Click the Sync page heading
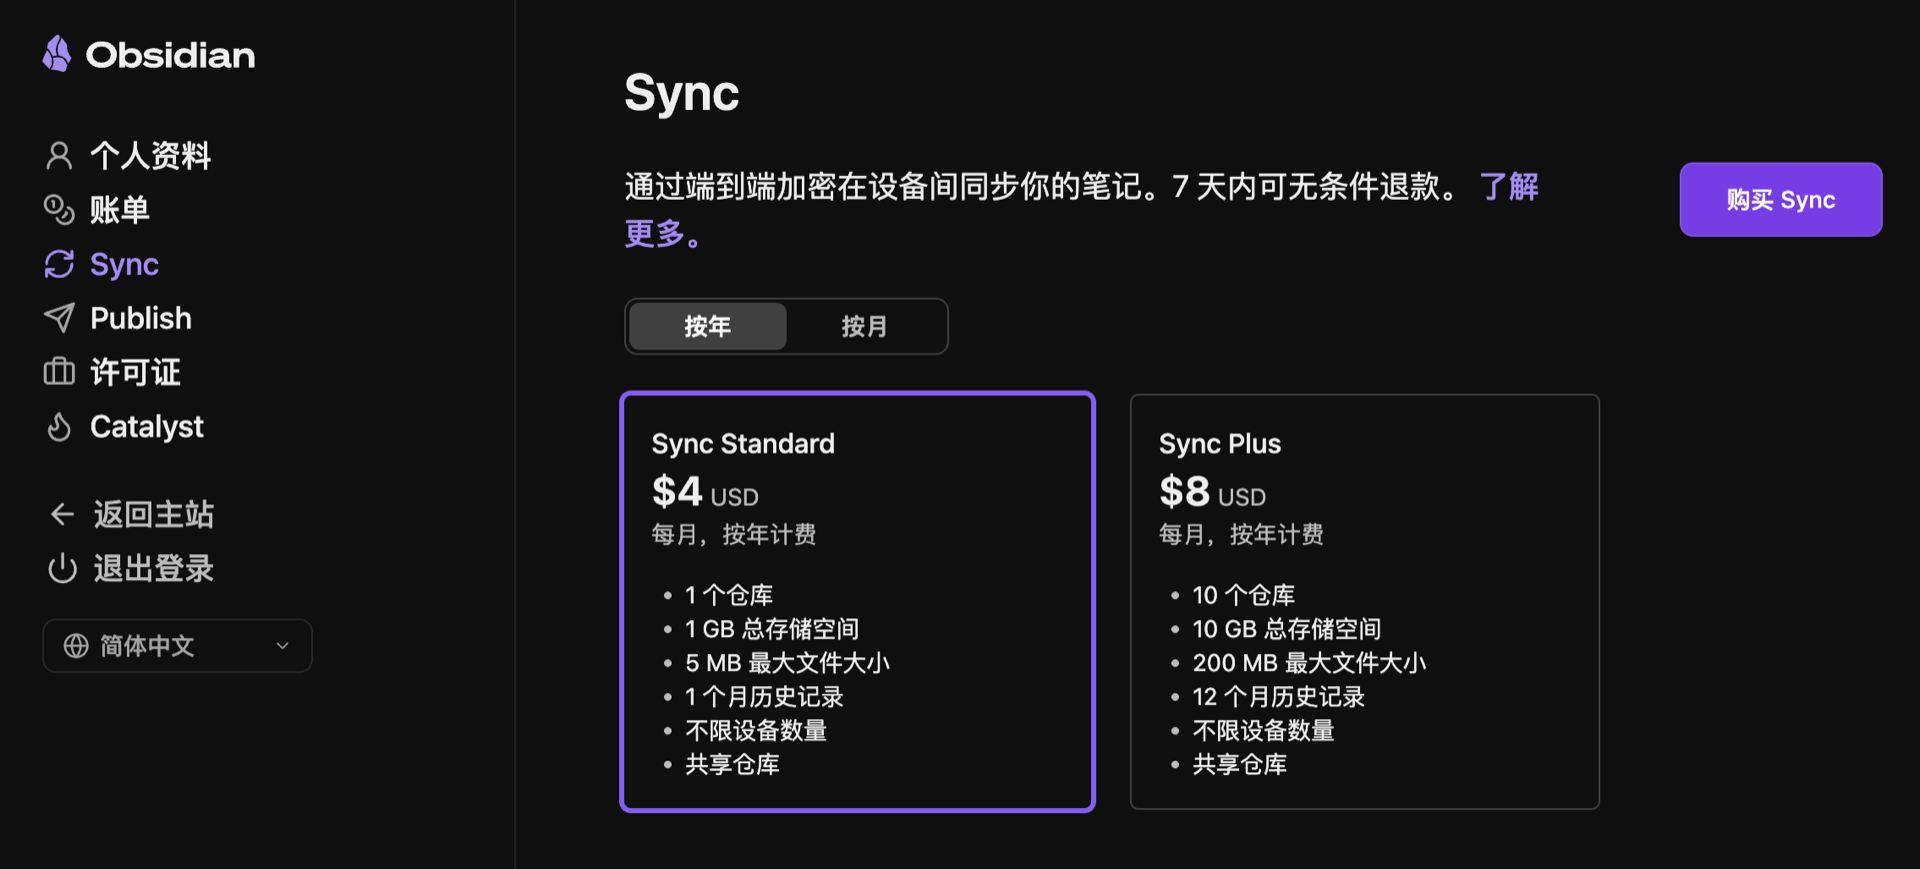Image resolution: width=1920 pixels, height=869 pixels. [x=681, y=93]
